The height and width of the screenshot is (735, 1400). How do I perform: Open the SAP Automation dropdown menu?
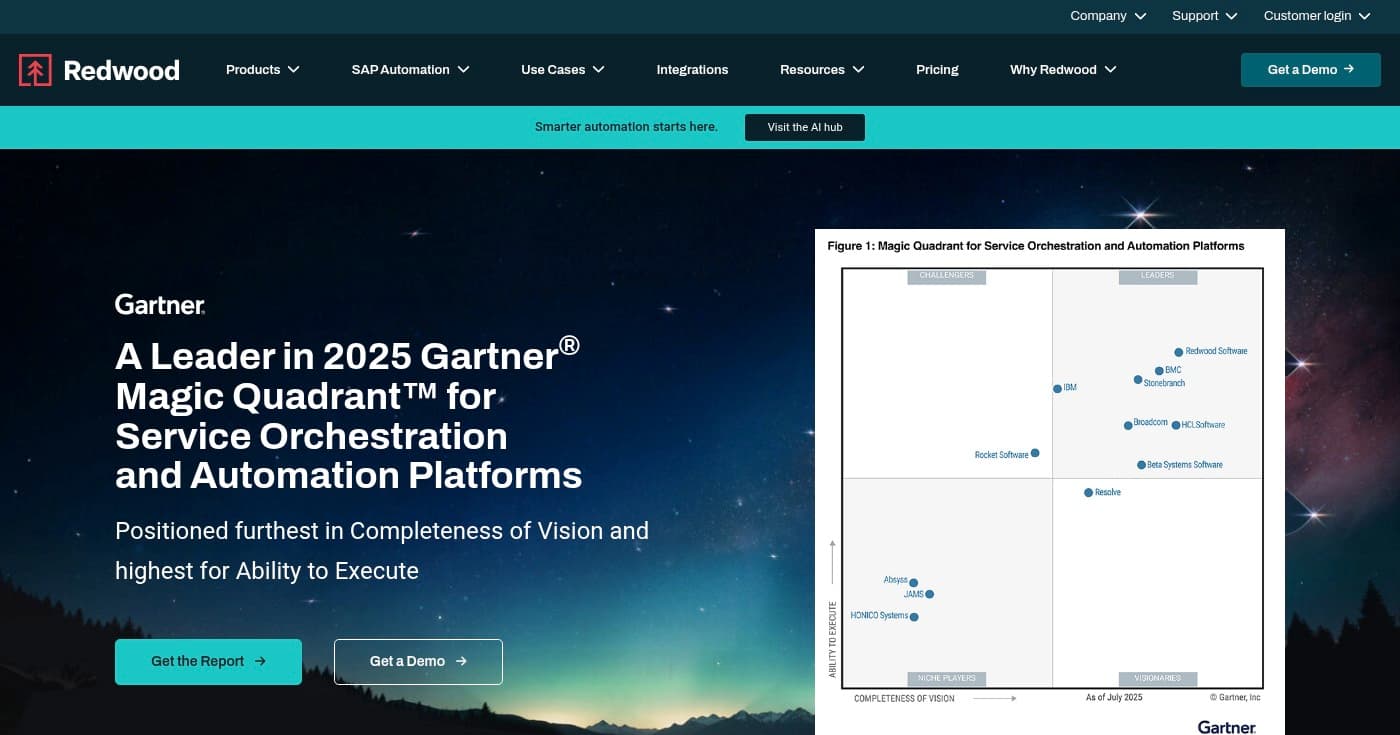pos(410,69)
